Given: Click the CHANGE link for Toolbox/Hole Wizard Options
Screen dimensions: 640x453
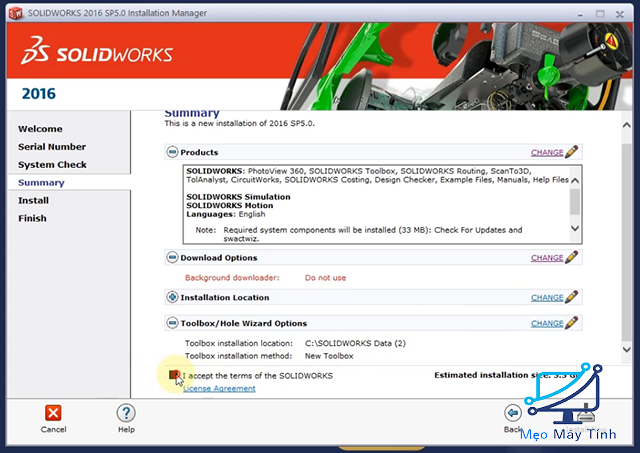Looking at the screenshot, I should click(547, 323).
